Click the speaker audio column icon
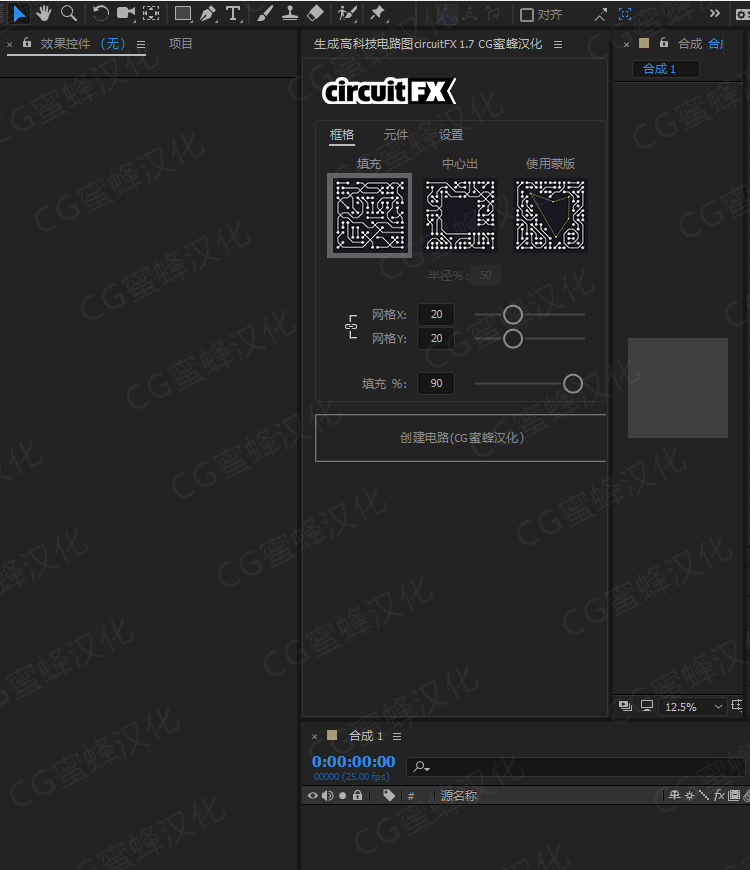750x870 pixels. coord(327,796)
